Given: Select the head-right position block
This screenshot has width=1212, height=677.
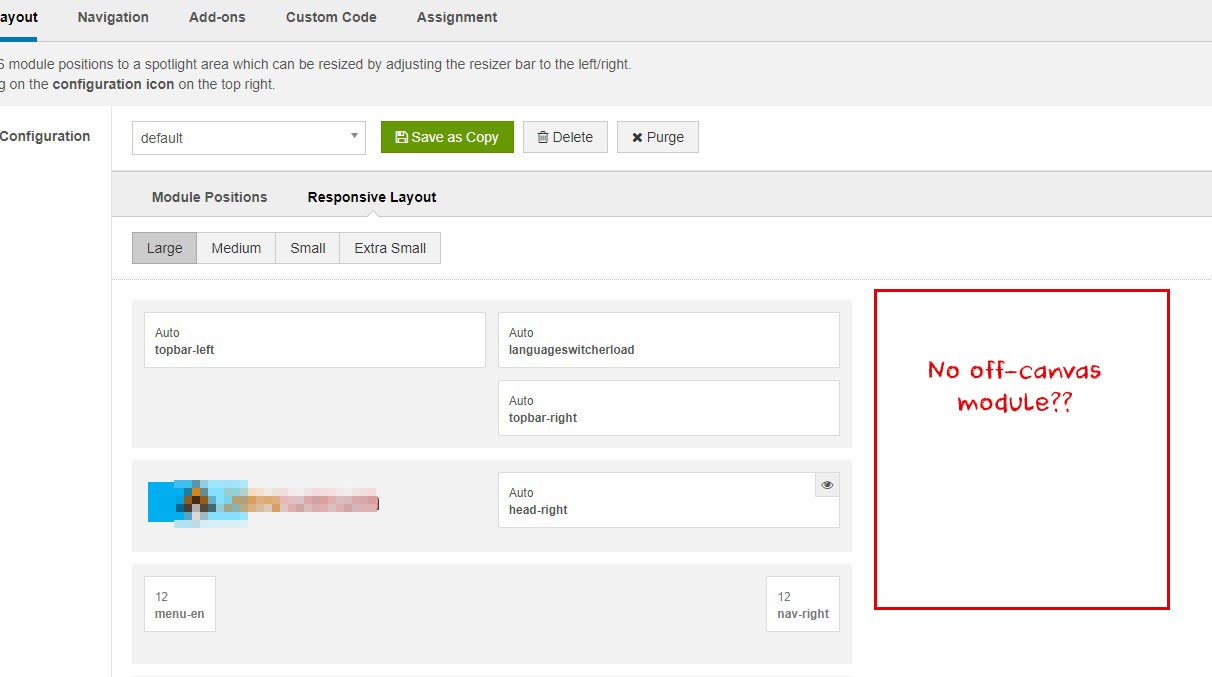Looking at the screenshot, I should (669, 500).
